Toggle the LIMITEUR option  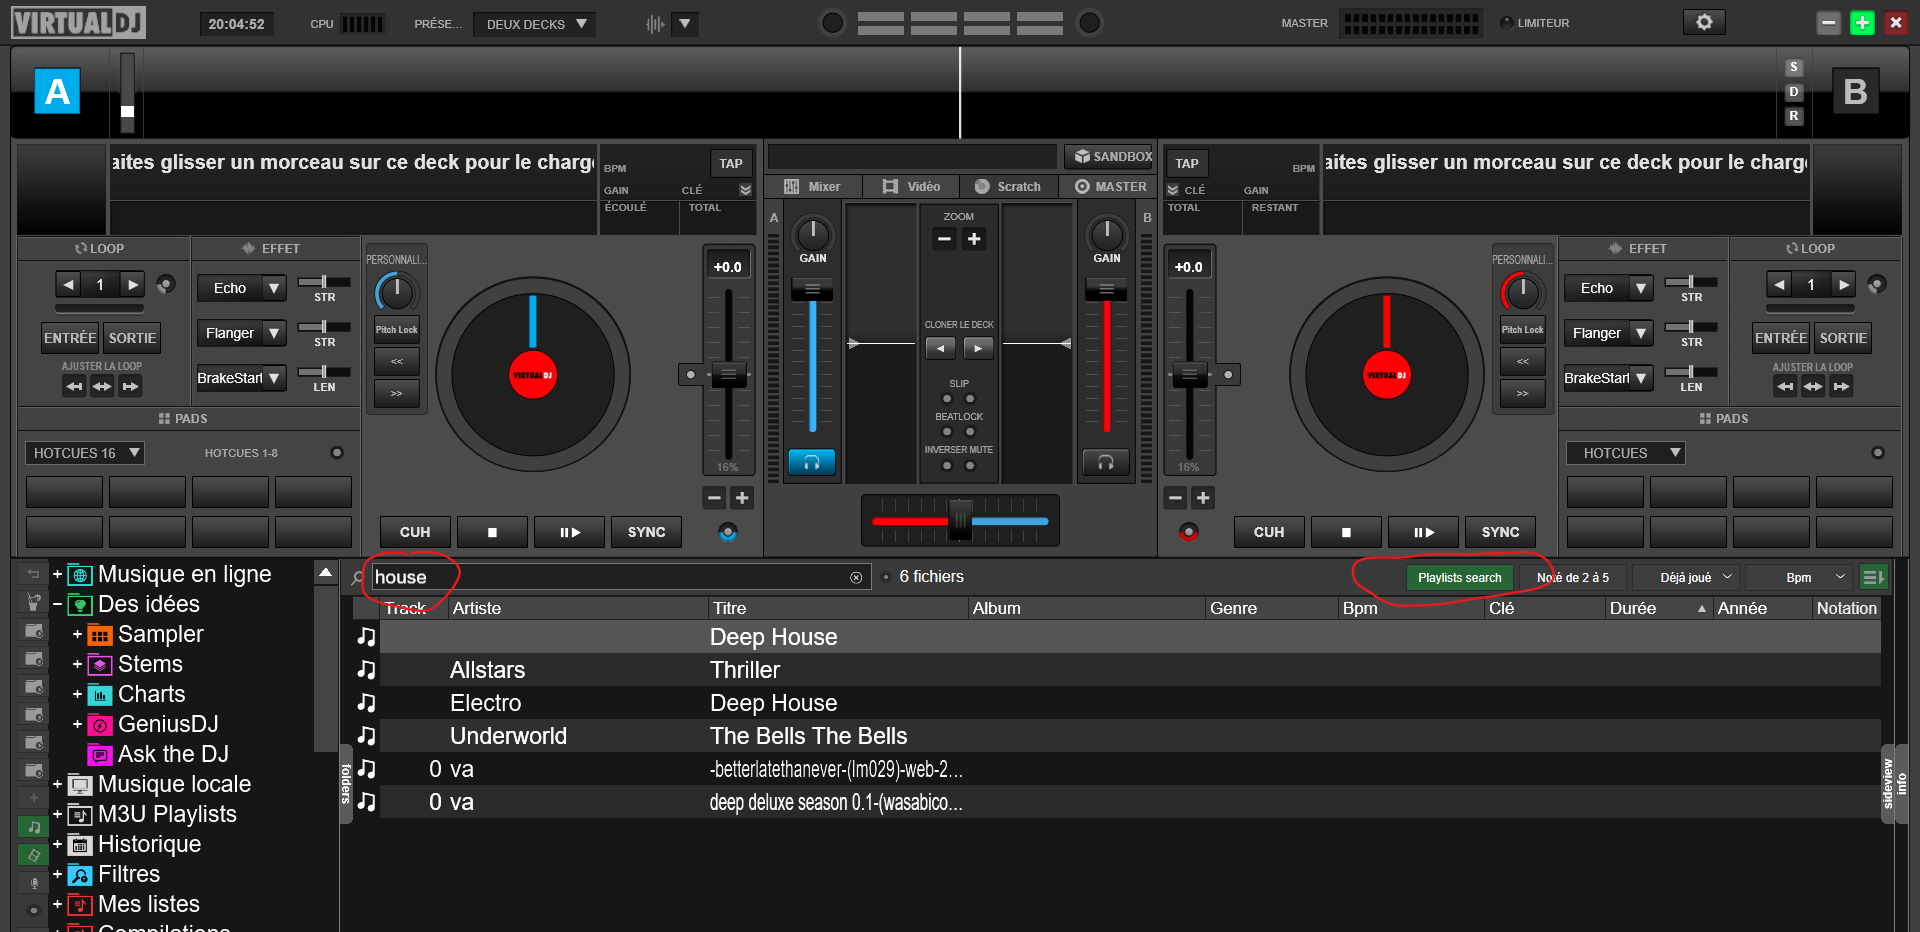(1507, 23)
